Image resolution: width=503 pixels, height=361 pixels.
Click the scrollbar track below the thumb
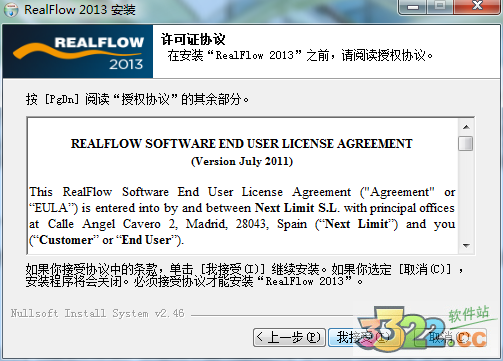click(466, 195)
